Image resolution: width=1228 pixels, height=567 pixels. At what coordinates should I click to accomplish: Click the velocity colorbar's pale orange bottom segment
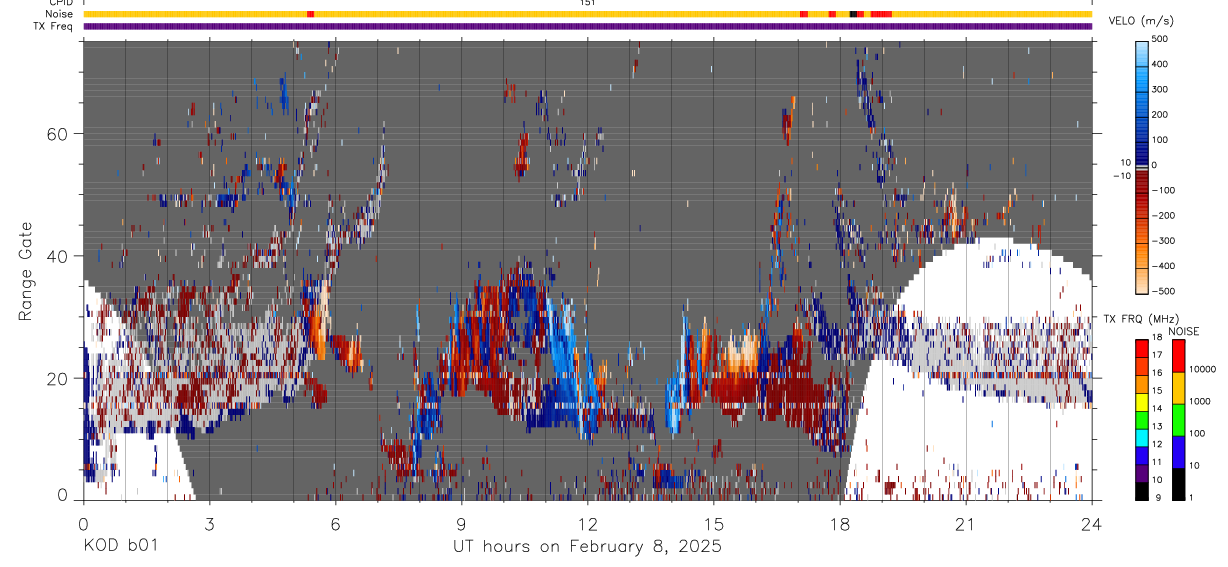coord(1141,280)
